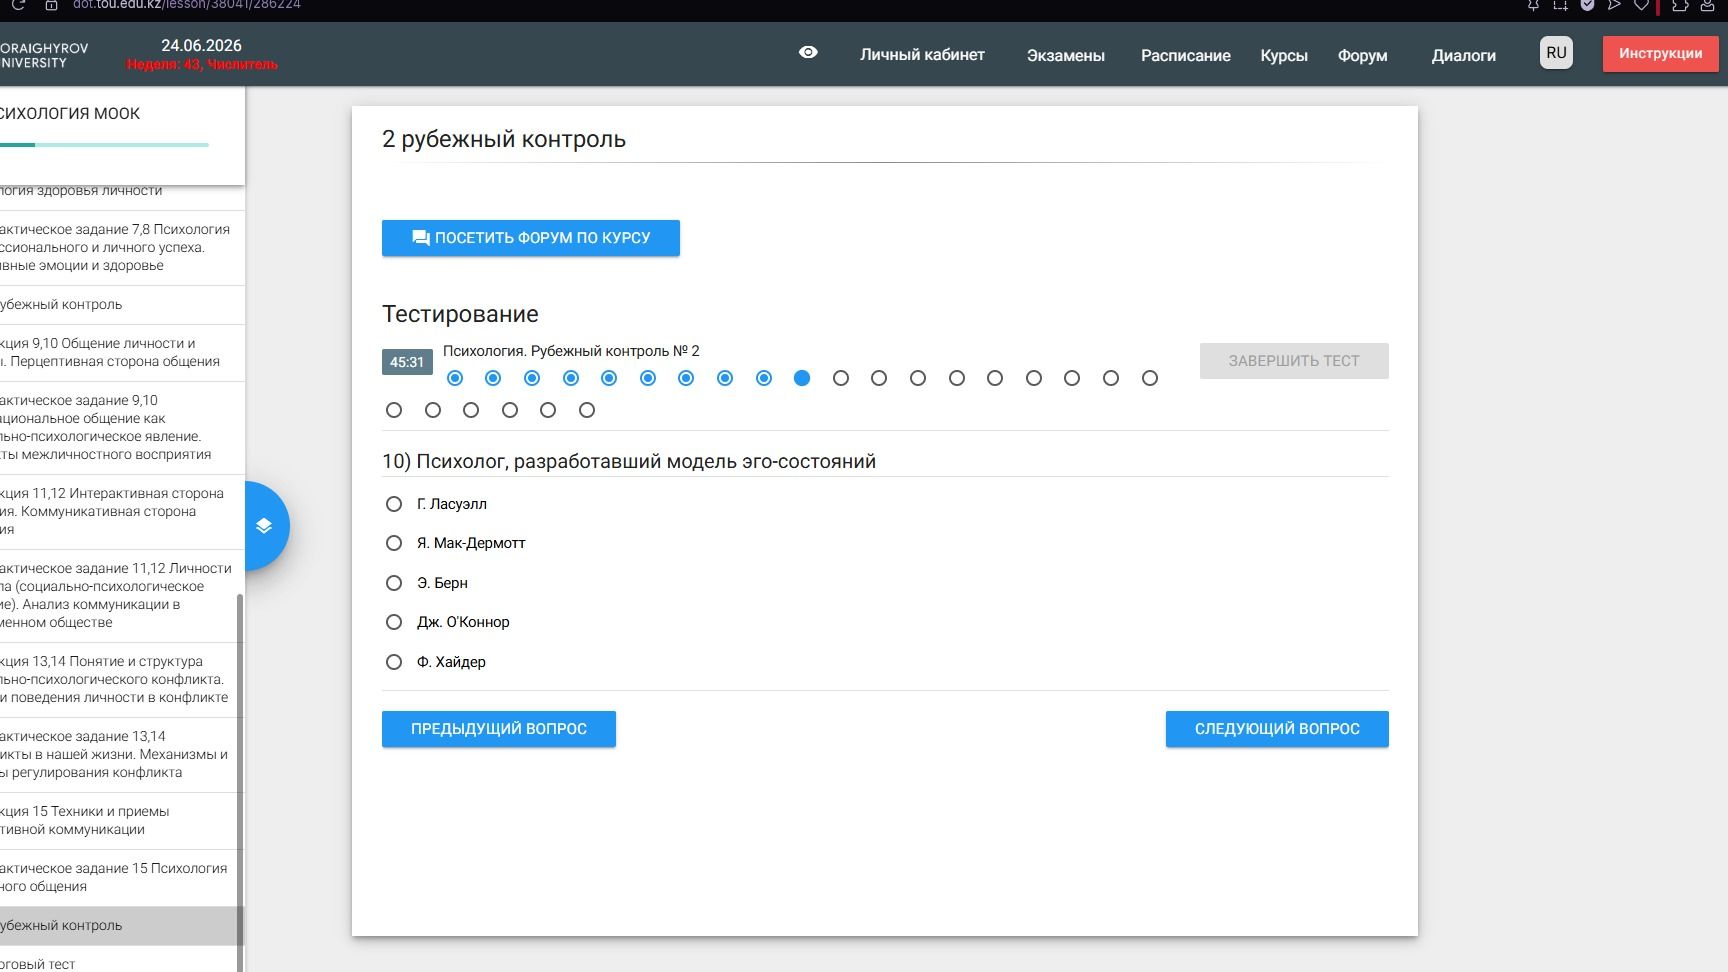
Task: Go to Экзамены menu item
Action: (x=1065, y=55)
